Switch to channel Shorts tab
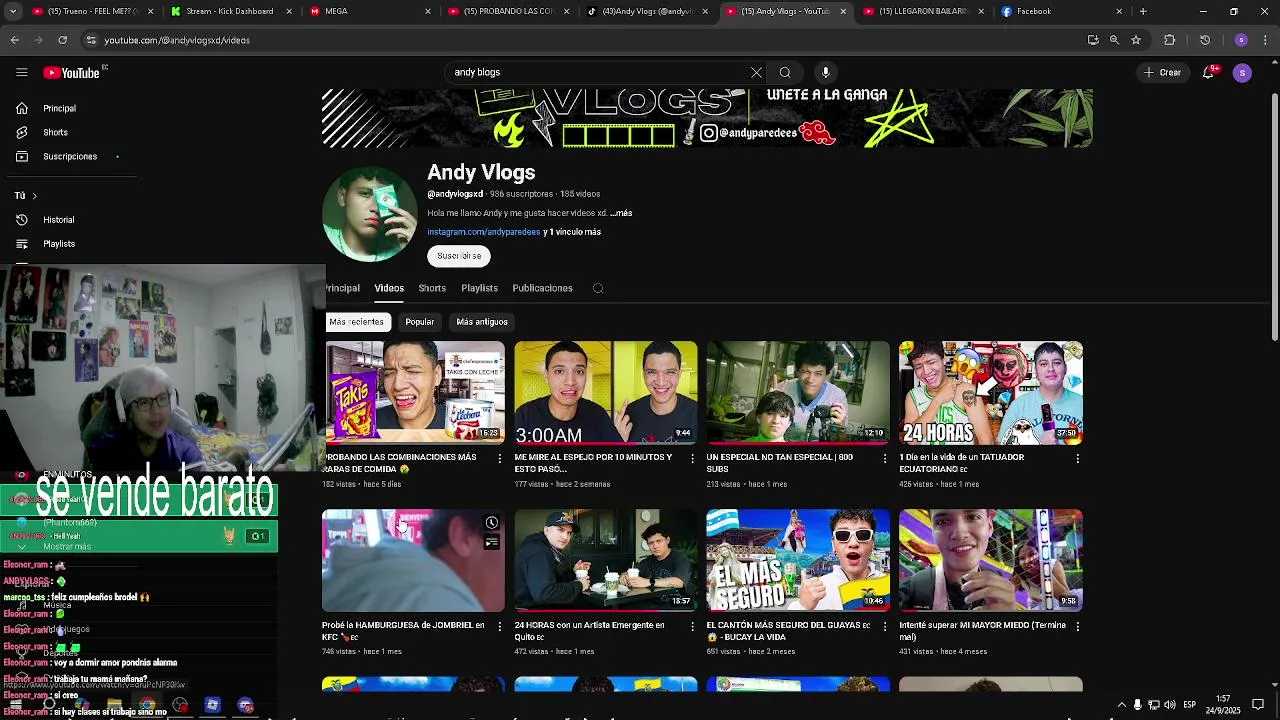The image size is (1280, 720). coord(432,288)
